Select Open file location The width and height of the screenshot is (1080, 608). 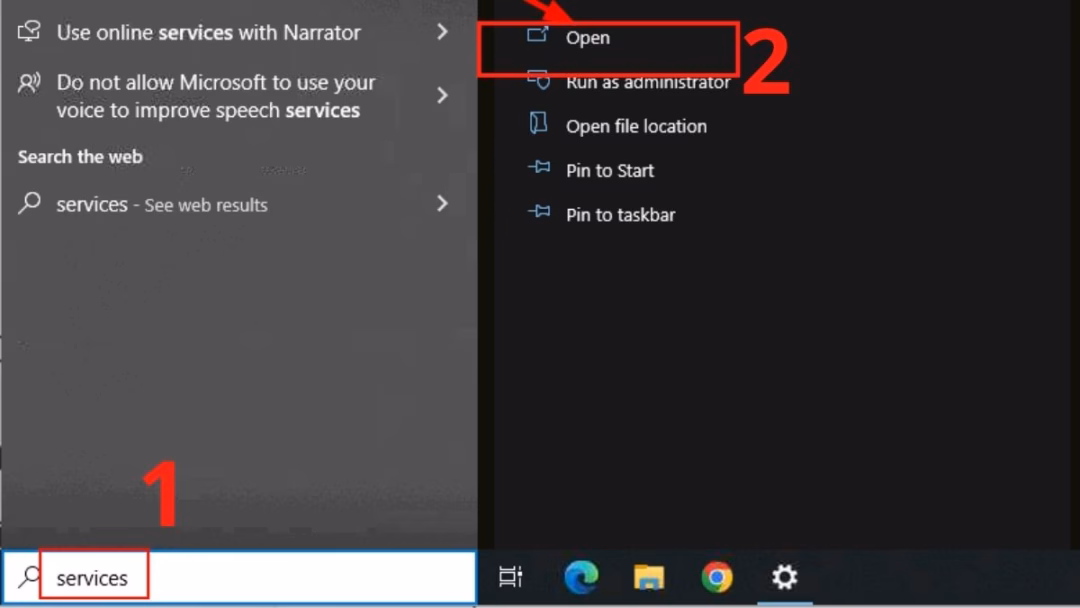[x=636, y=126]
